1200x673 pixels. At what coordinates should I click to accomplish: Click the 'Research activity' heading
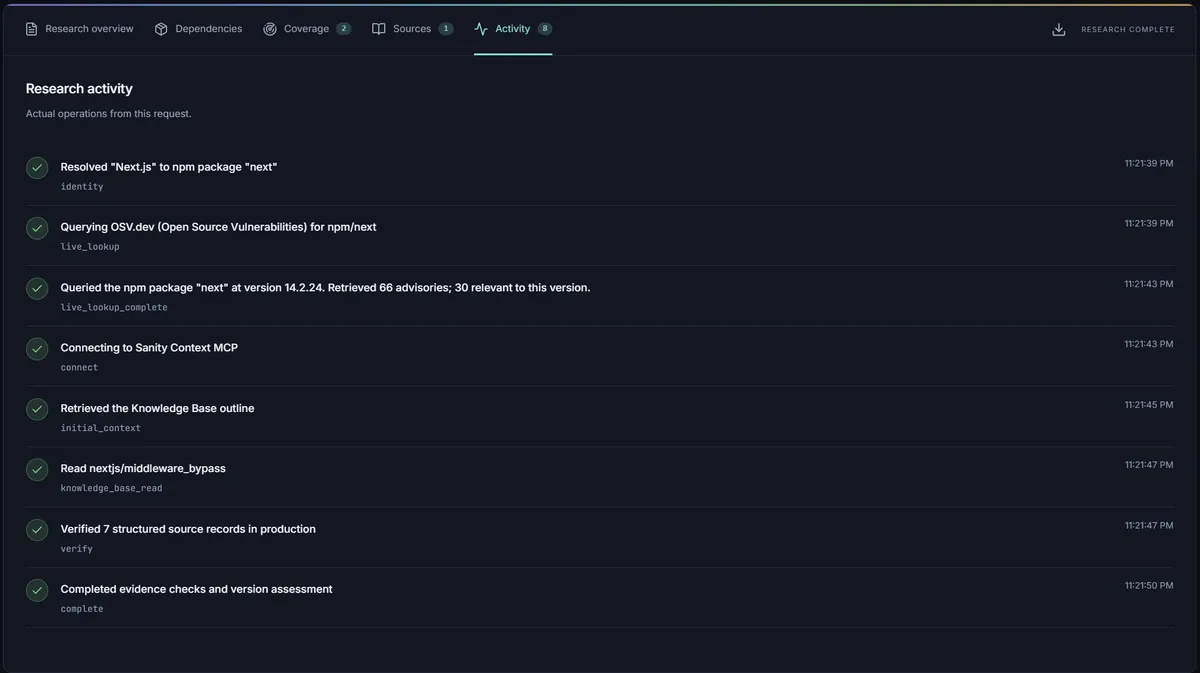click(x=79, y=89)
